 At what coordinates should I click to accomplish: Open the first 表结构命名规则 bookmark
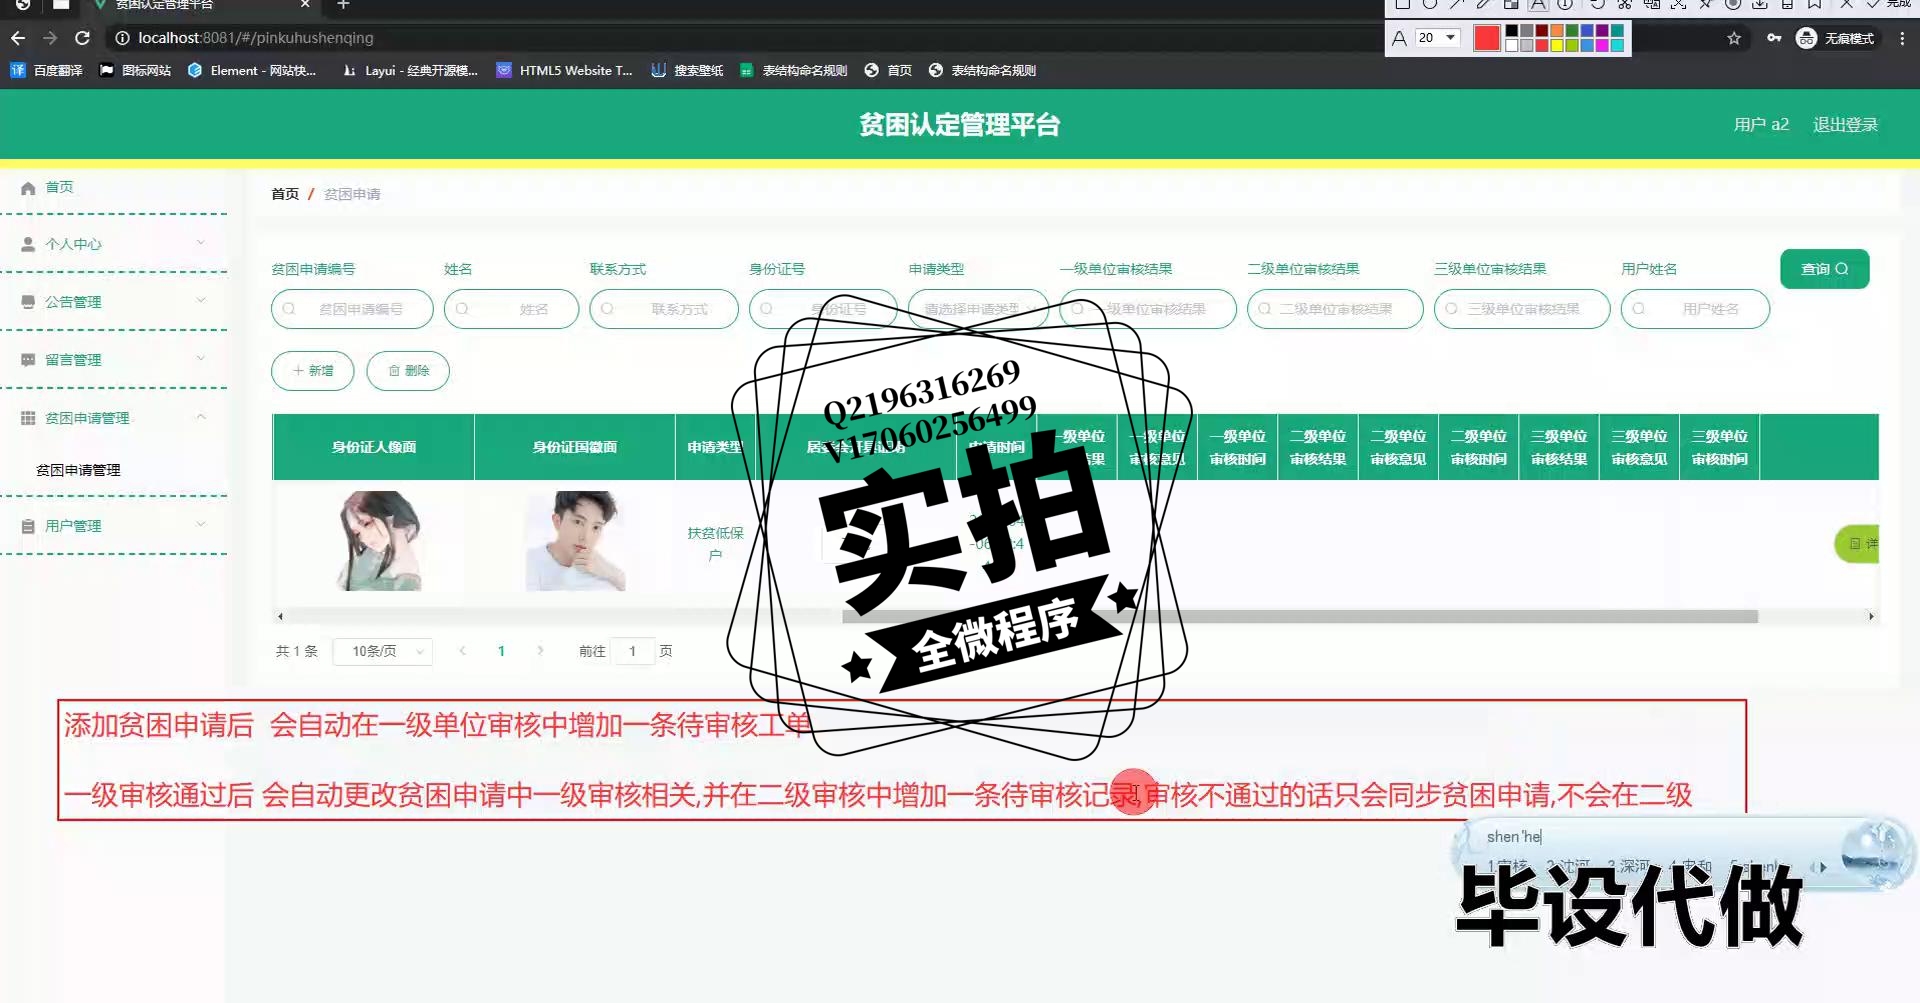pos(794,70)
